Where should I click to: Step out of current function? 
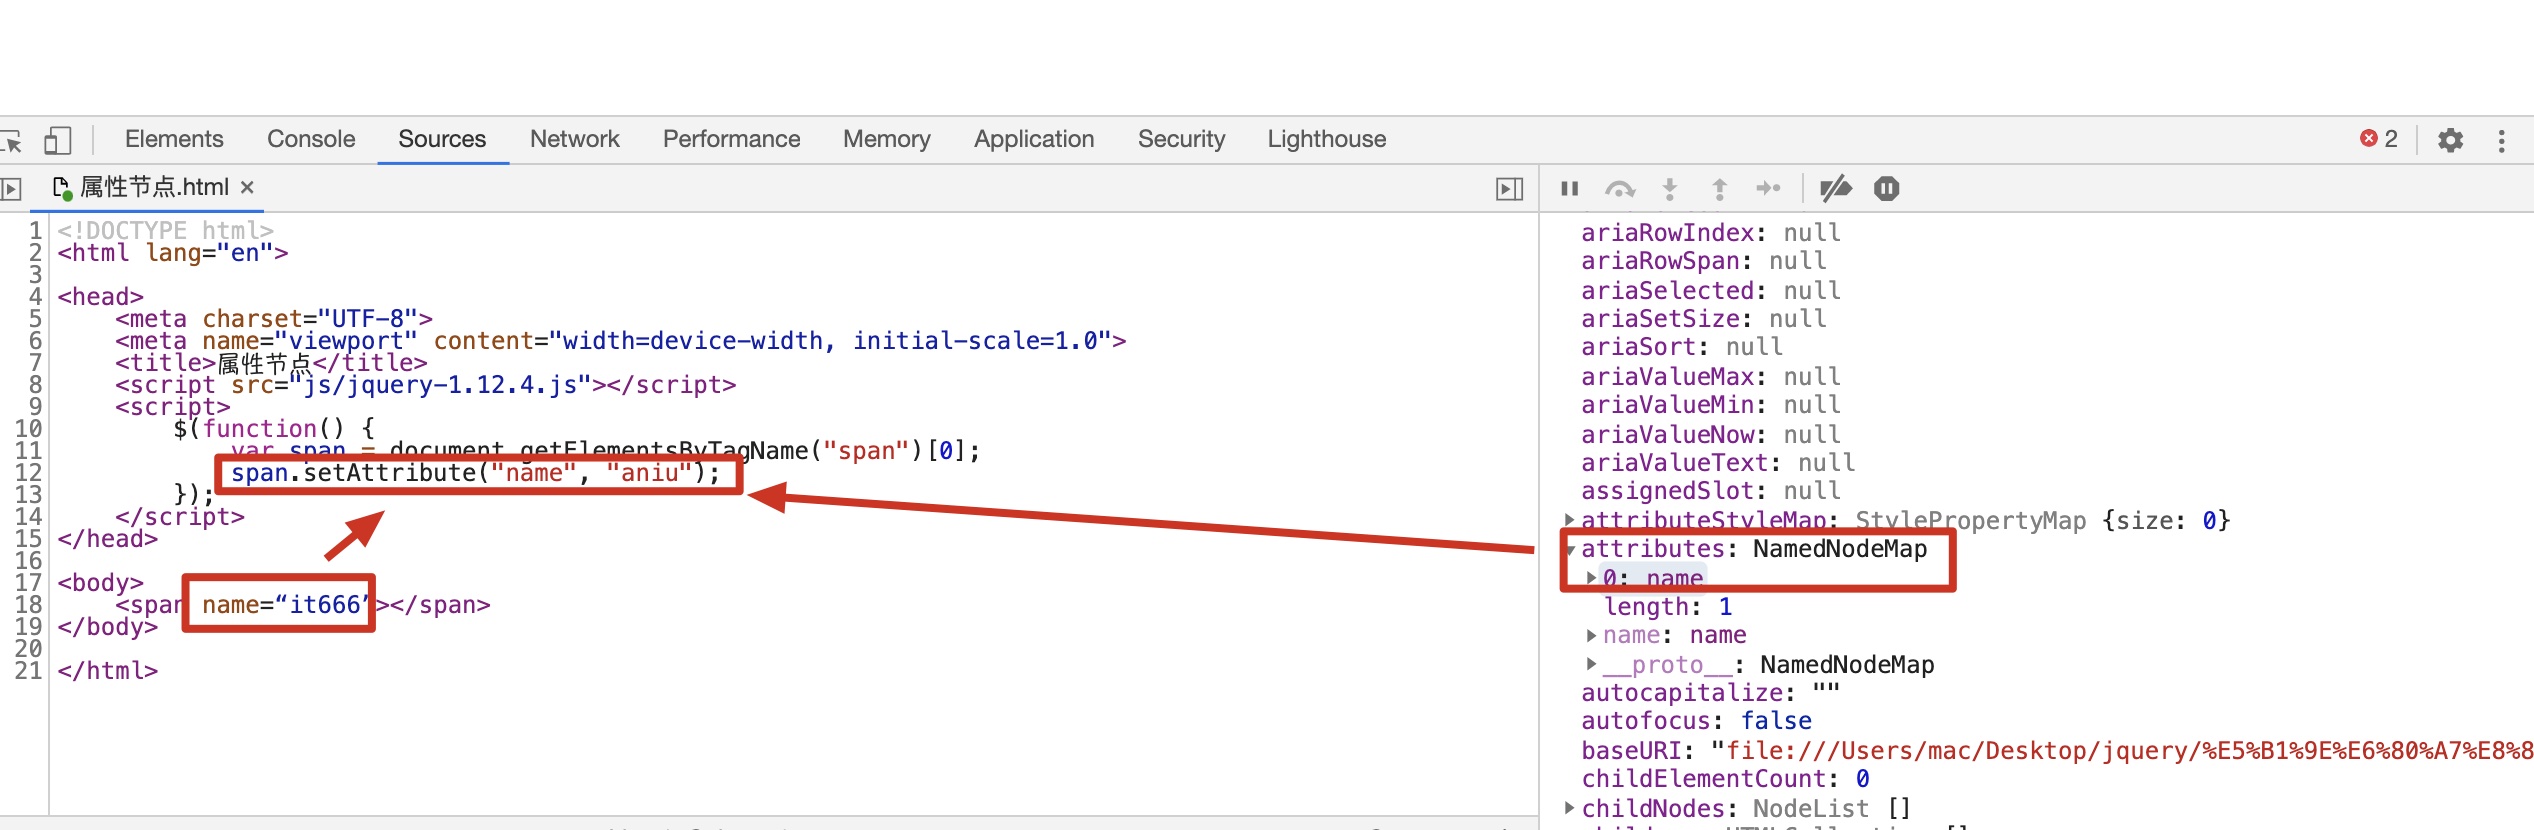[x=1719, y=188]
